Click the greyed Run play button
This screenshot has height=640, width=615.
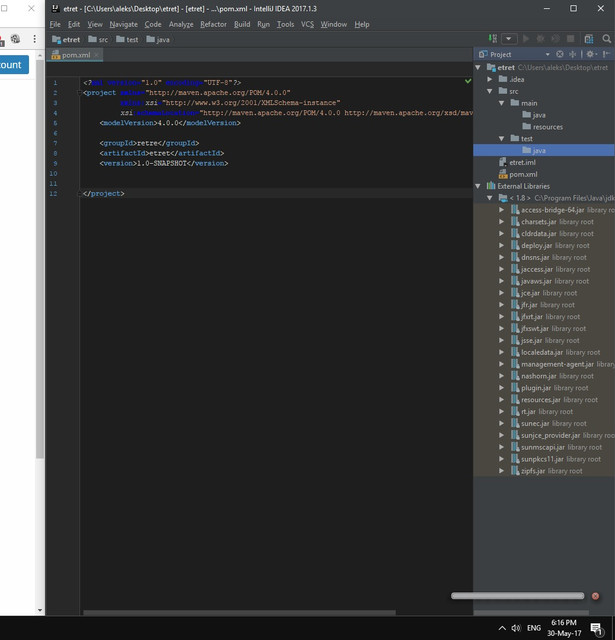[526, 39]
